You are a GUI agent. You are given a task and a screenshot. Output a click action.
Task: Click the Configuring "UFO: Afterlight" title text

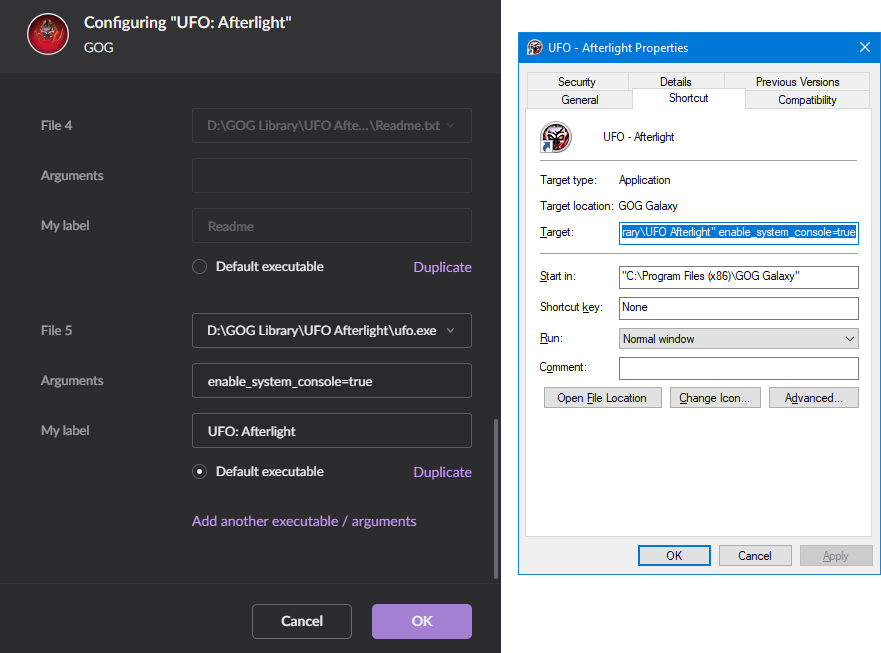coord(188,22)
